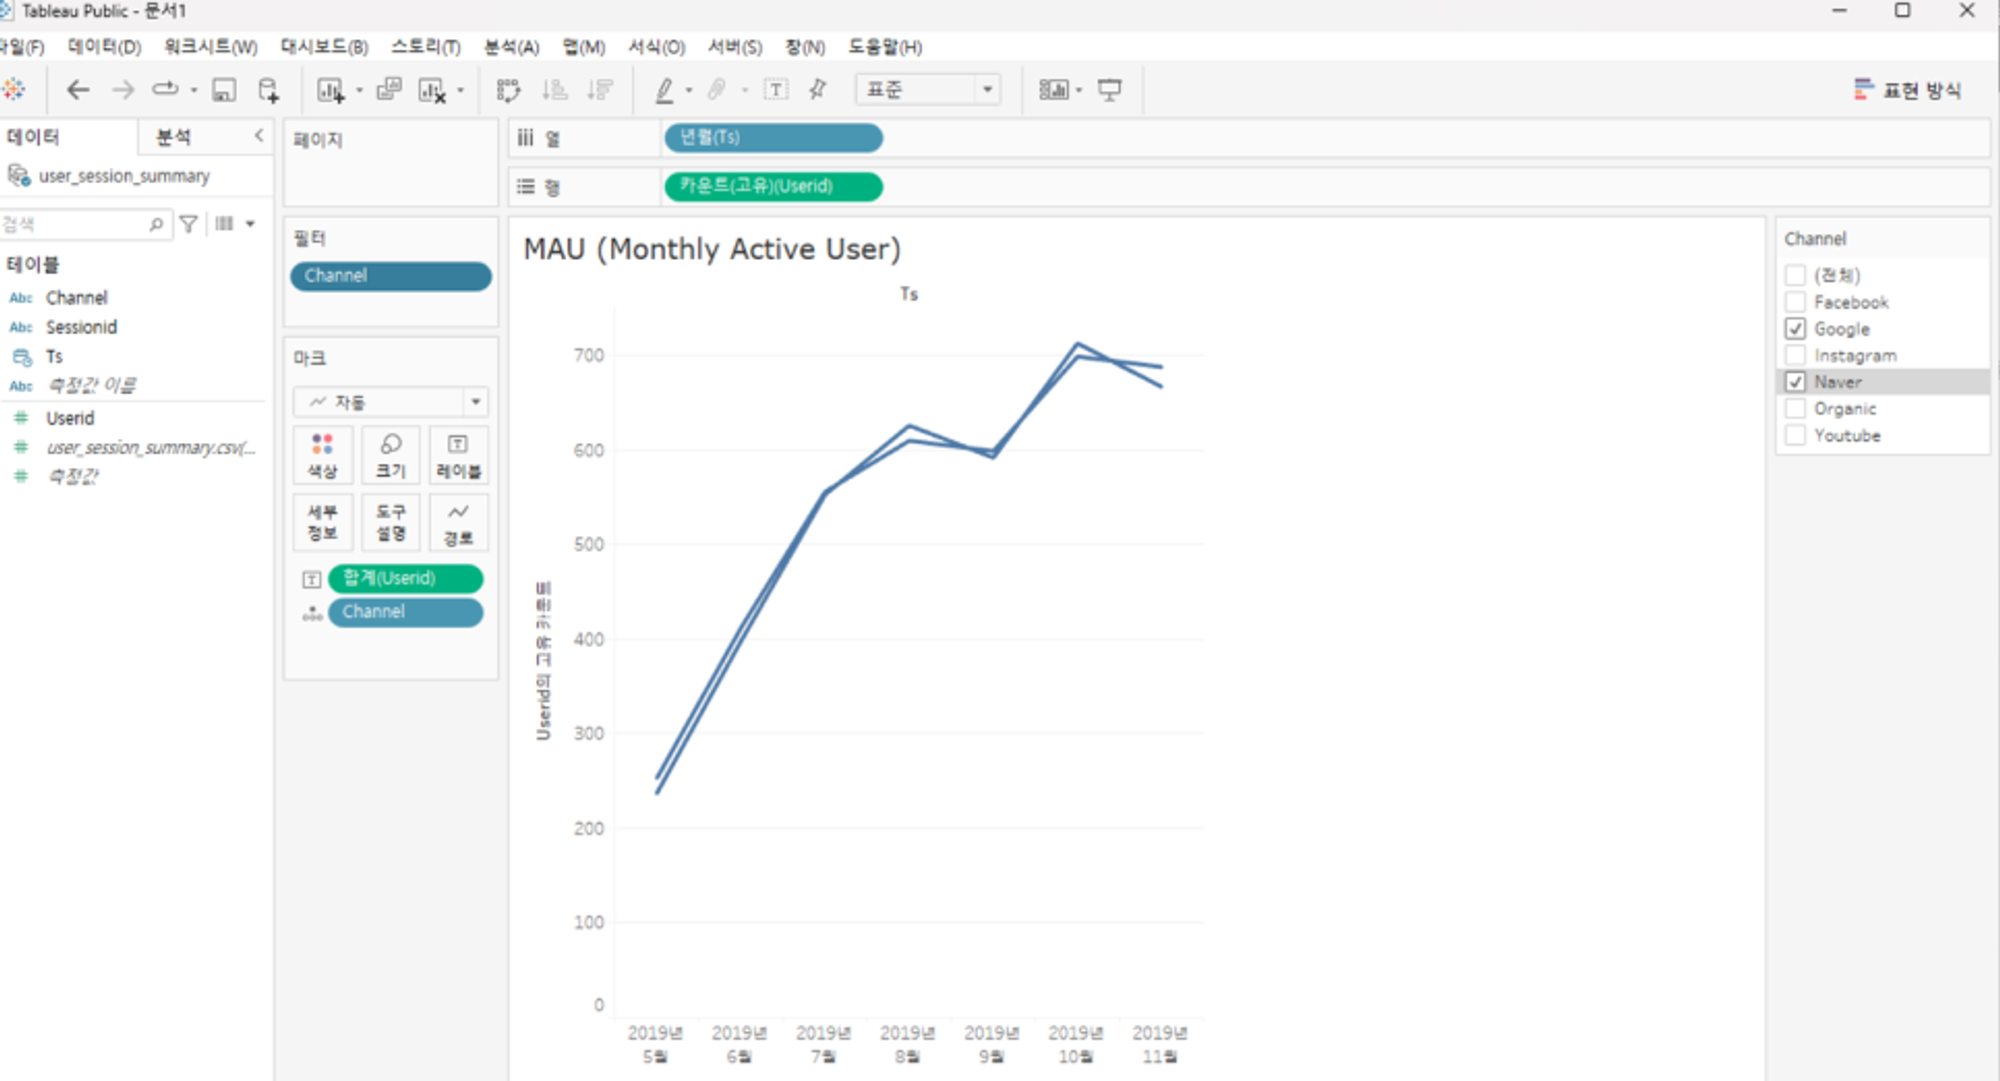Click the data pane search field
This screenshot has width=2000, height=1081.
tap(75, 225)
